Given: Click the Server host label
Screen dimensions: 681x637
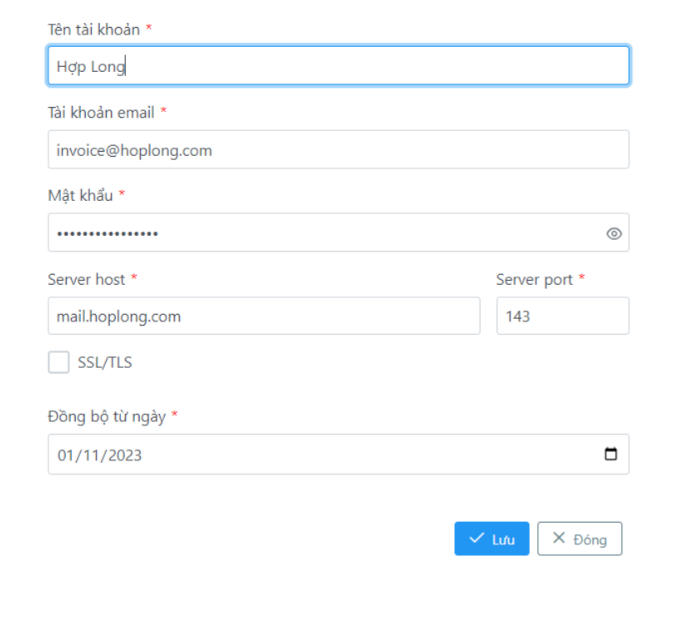Looking at the screenshot, I should [x=86, y=279].
